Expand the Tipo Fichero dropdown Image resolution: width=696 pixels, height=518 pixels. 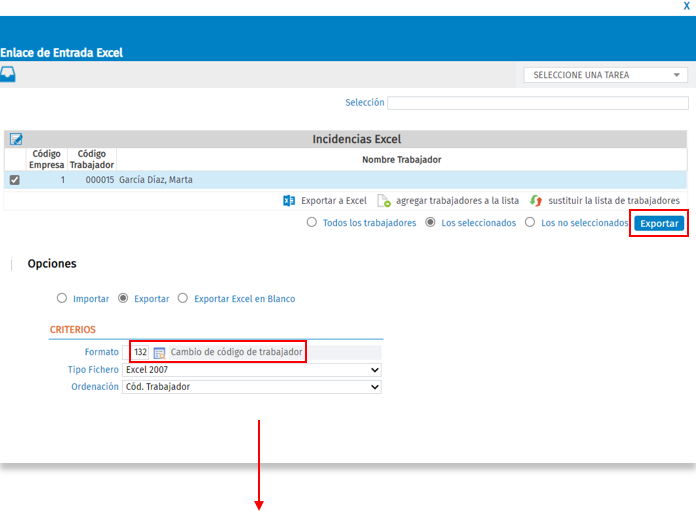point(252,370)
